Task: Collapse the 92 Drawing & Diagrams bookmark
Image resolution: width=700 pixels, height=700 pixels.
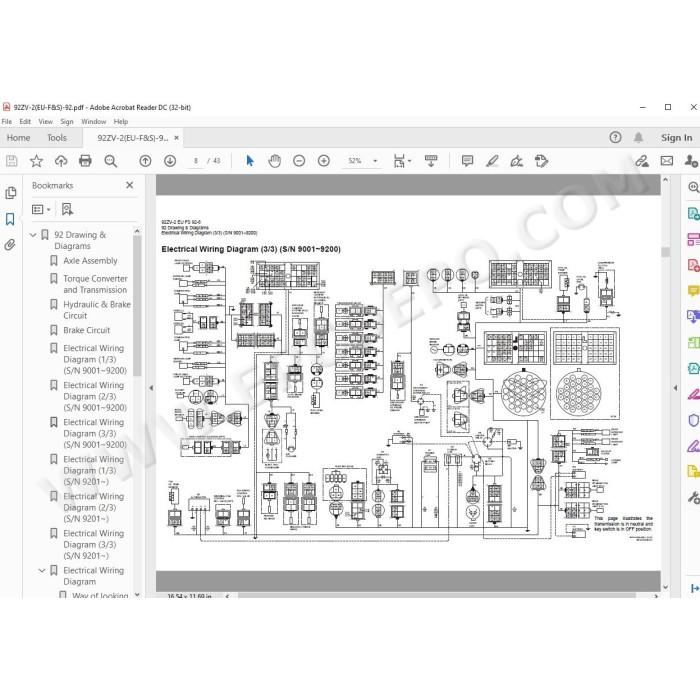Action: [x=33, y=235]
